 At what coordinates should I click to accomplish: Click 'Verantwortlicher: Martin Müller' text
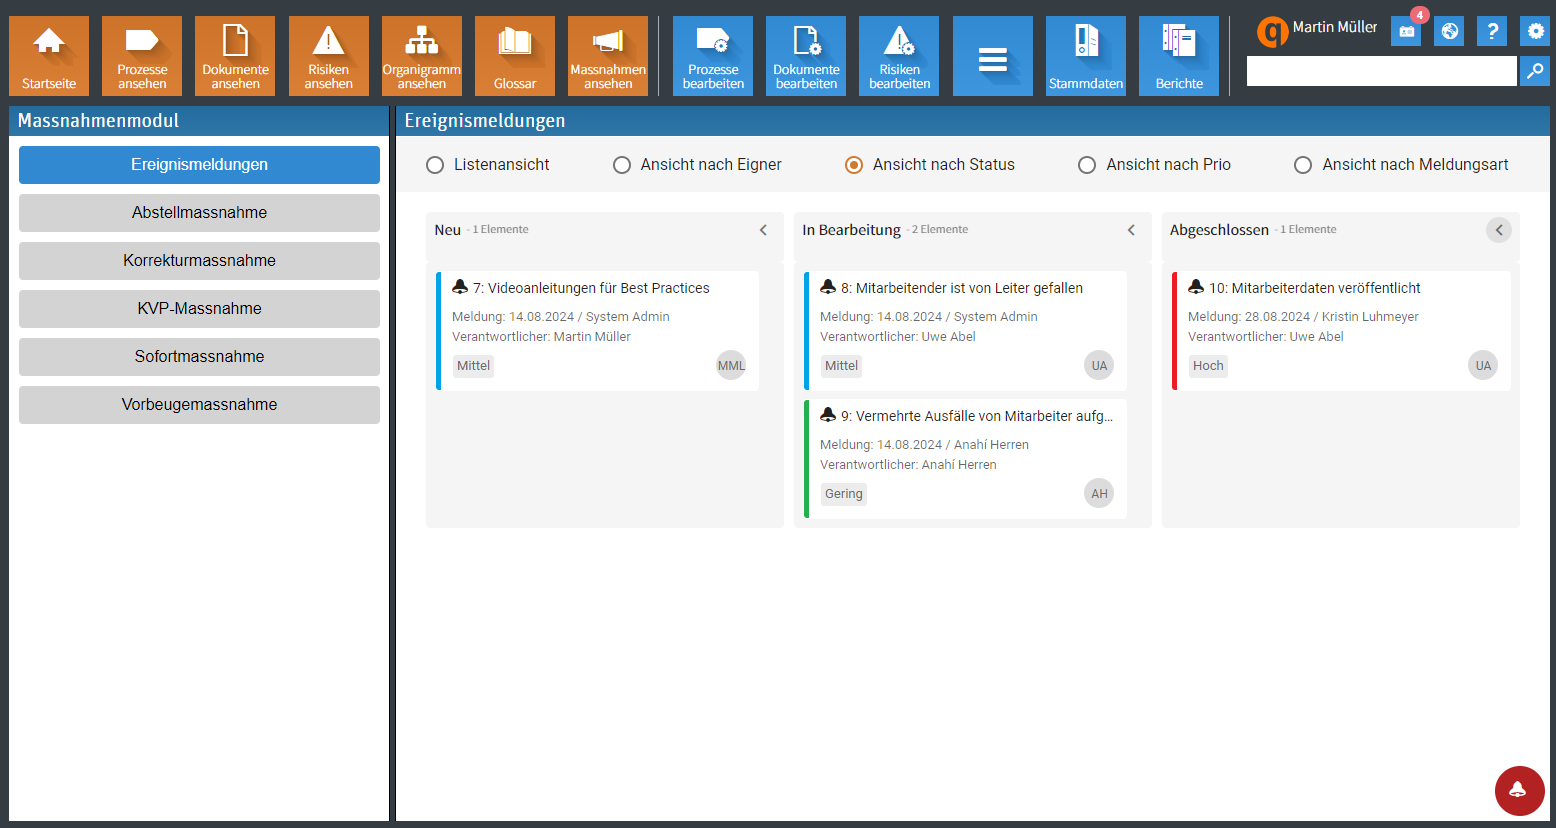[541, 337]
